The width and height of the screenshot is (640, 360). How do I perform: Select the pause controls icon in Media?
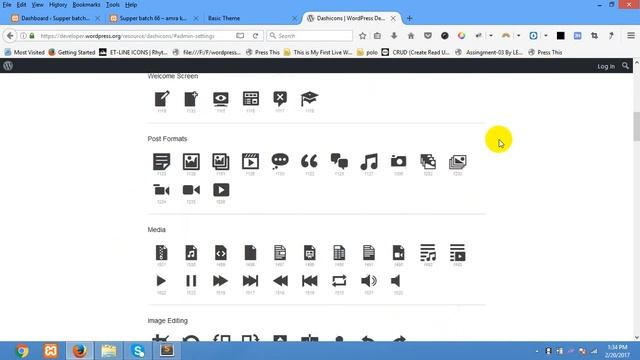pyautogui.click(x=191, y=281)
